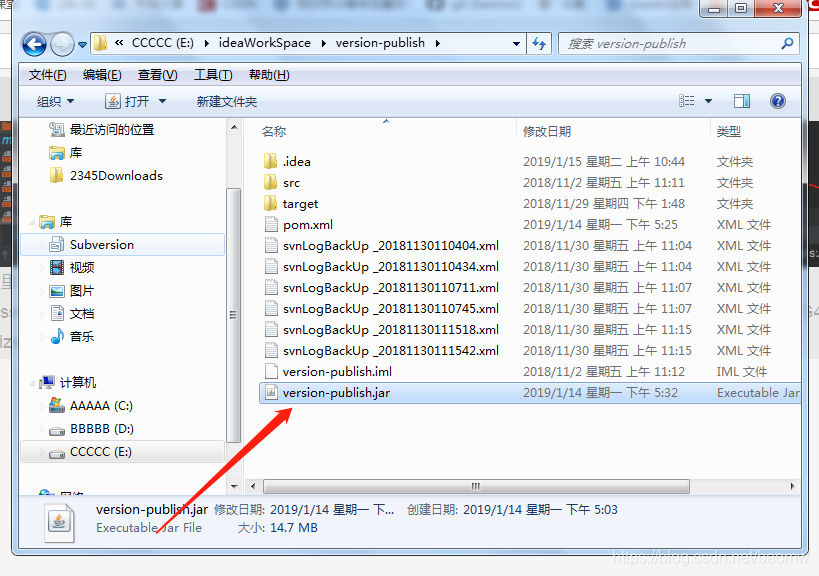This screenshot has height=576, width=819.
Task: Expand the address bar history dropdown
Action: [516, 44]
